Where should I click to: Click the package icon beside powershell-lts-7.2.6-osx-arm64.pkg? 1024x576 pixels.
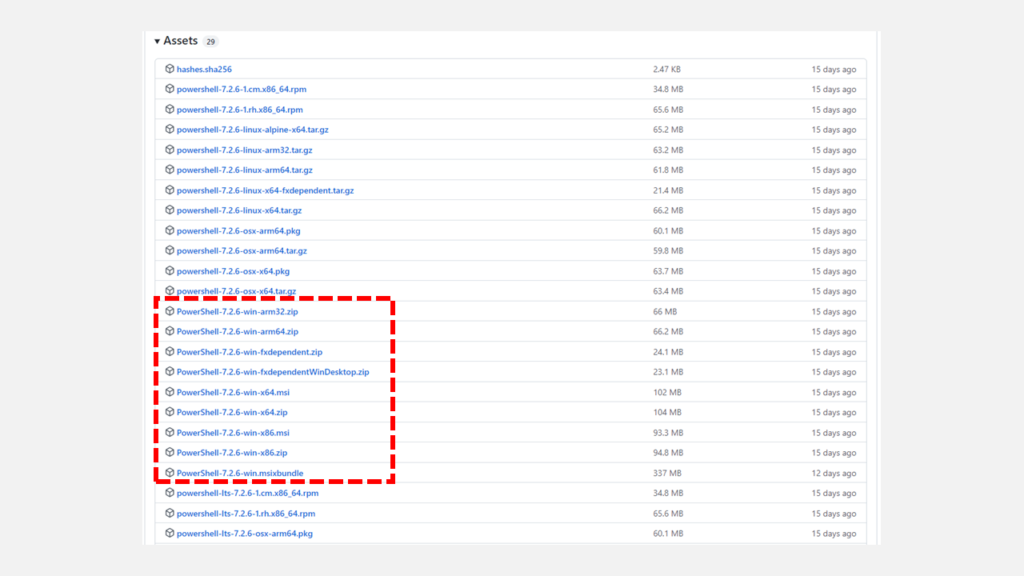[x=170, y=533]
